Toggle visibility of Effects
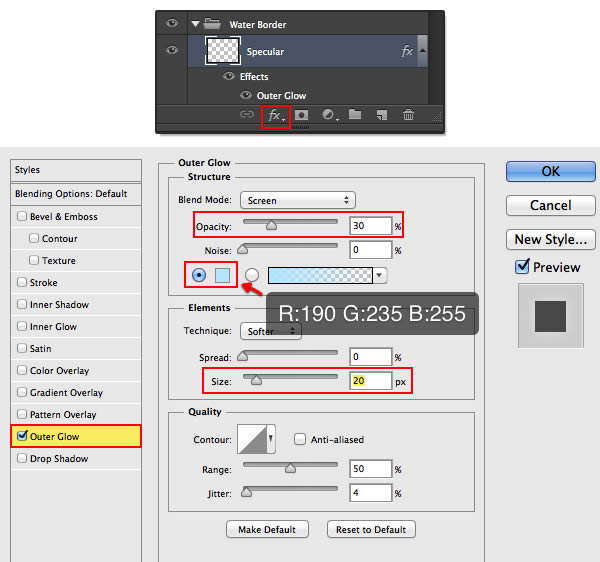The width and height of the screenshot is (600, 562). coord(229,76)
